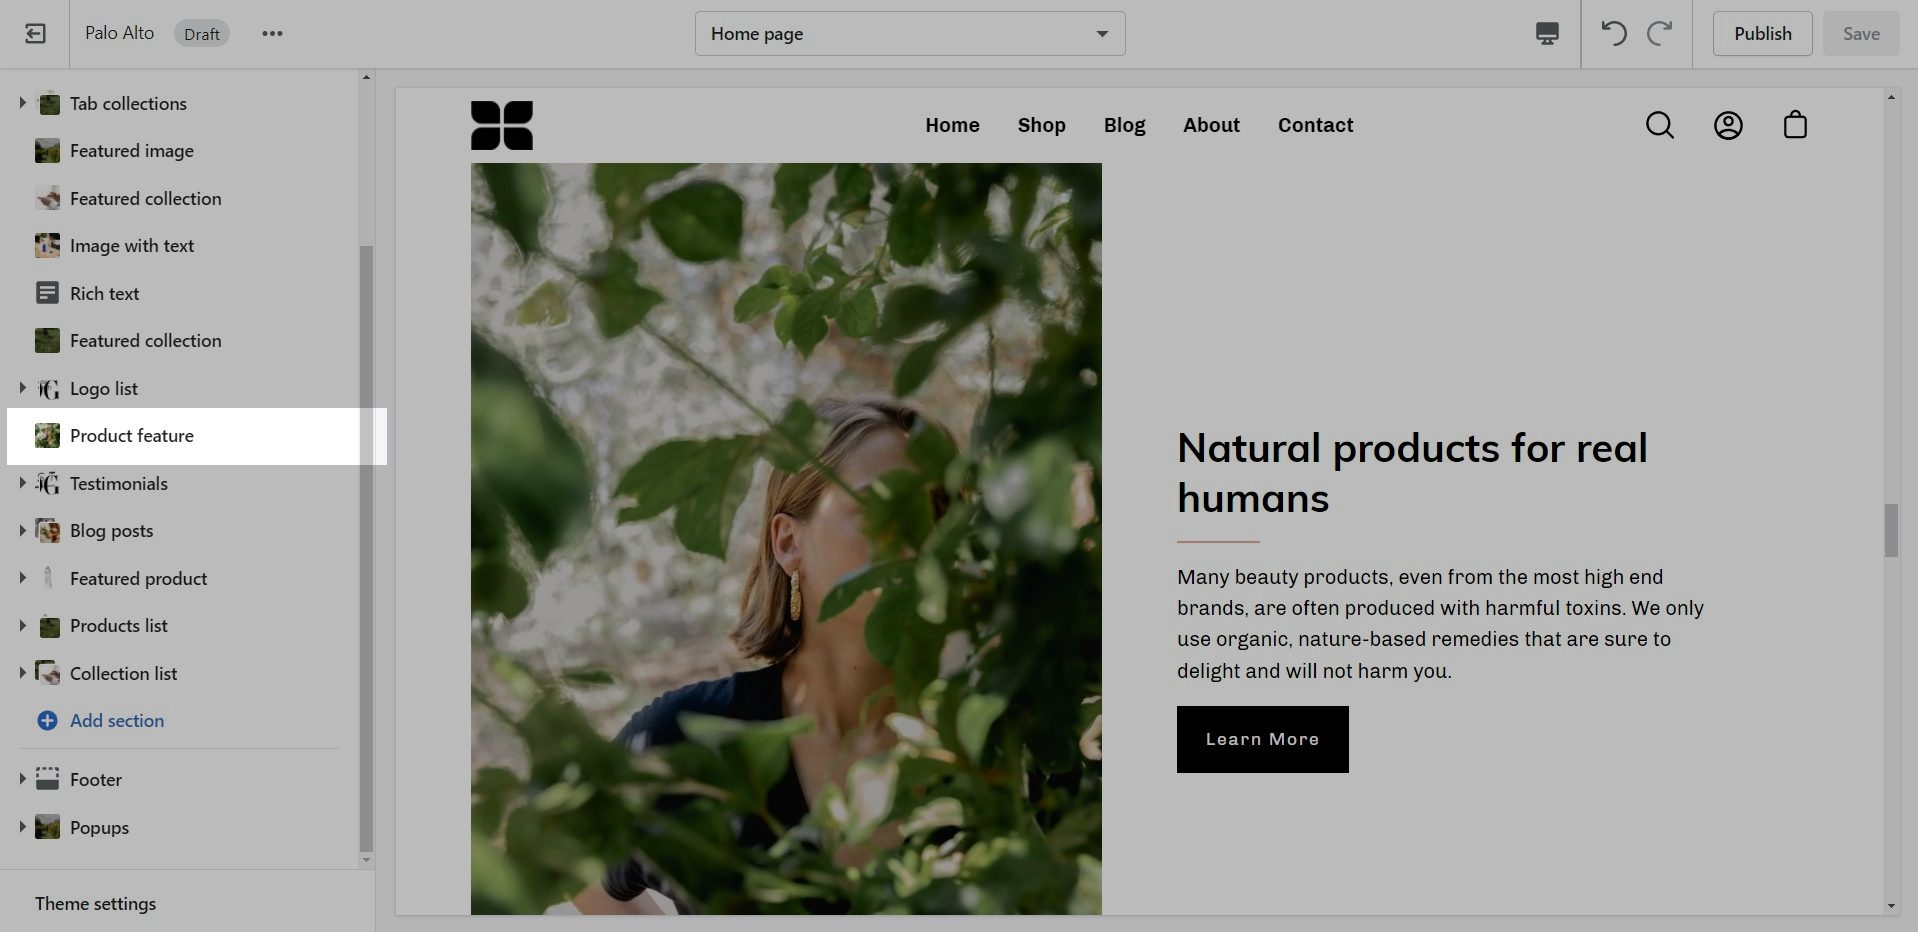Click the Learn More button

pos(1262,739)
